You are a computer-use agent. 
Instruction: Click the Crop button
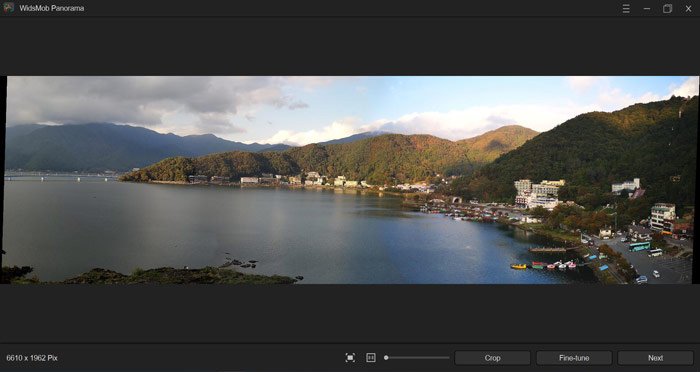click(492, 358)
